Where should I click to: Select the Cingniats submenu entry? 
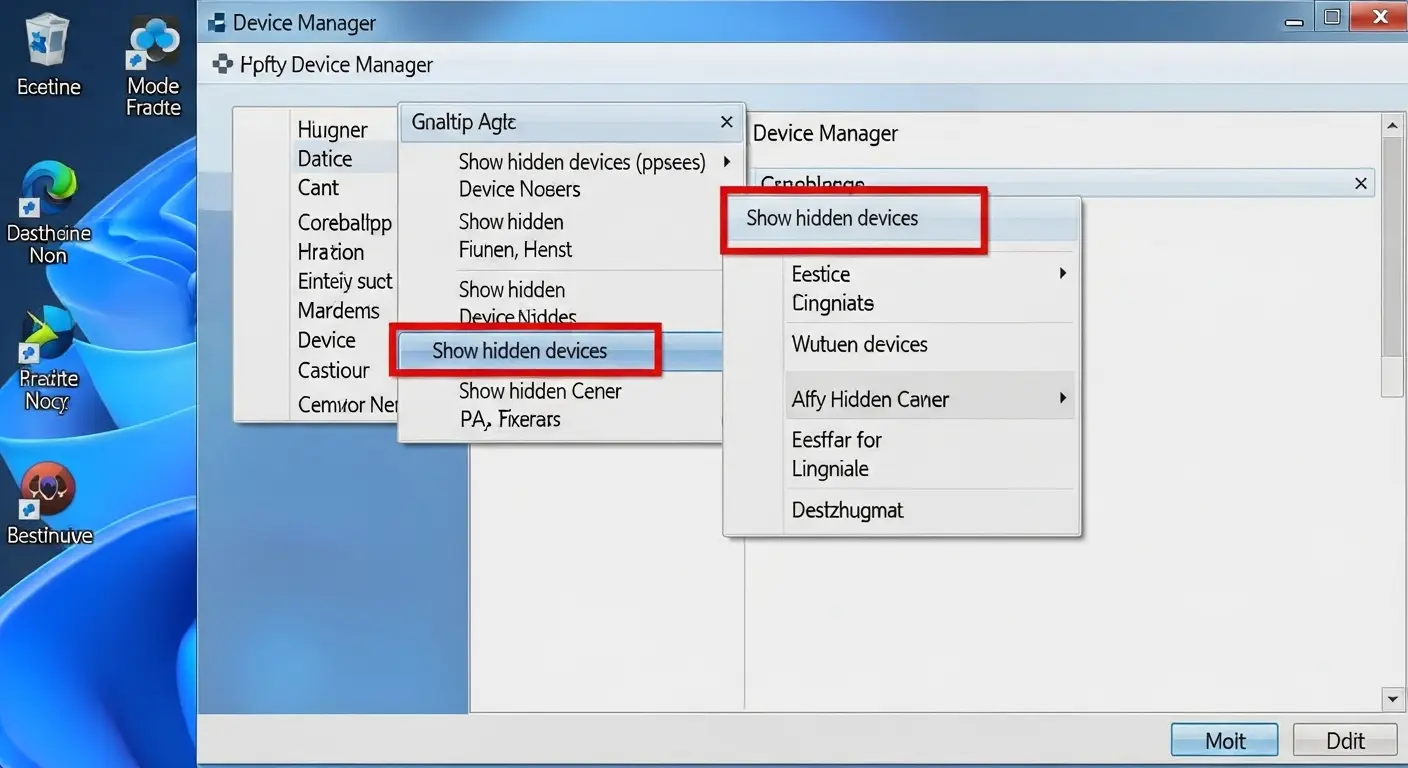click(833, 303)
